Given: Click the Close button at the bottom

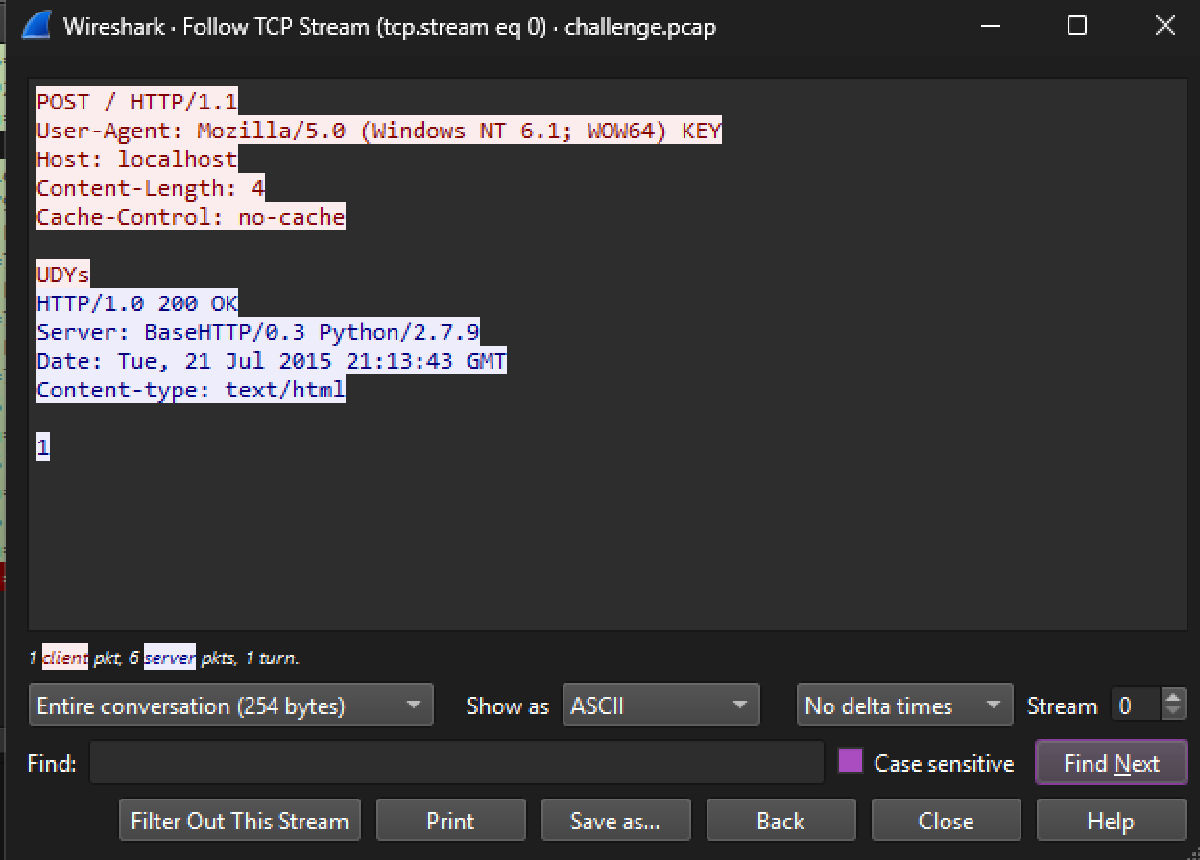Looking at the screenshot, I should [946, 821].
